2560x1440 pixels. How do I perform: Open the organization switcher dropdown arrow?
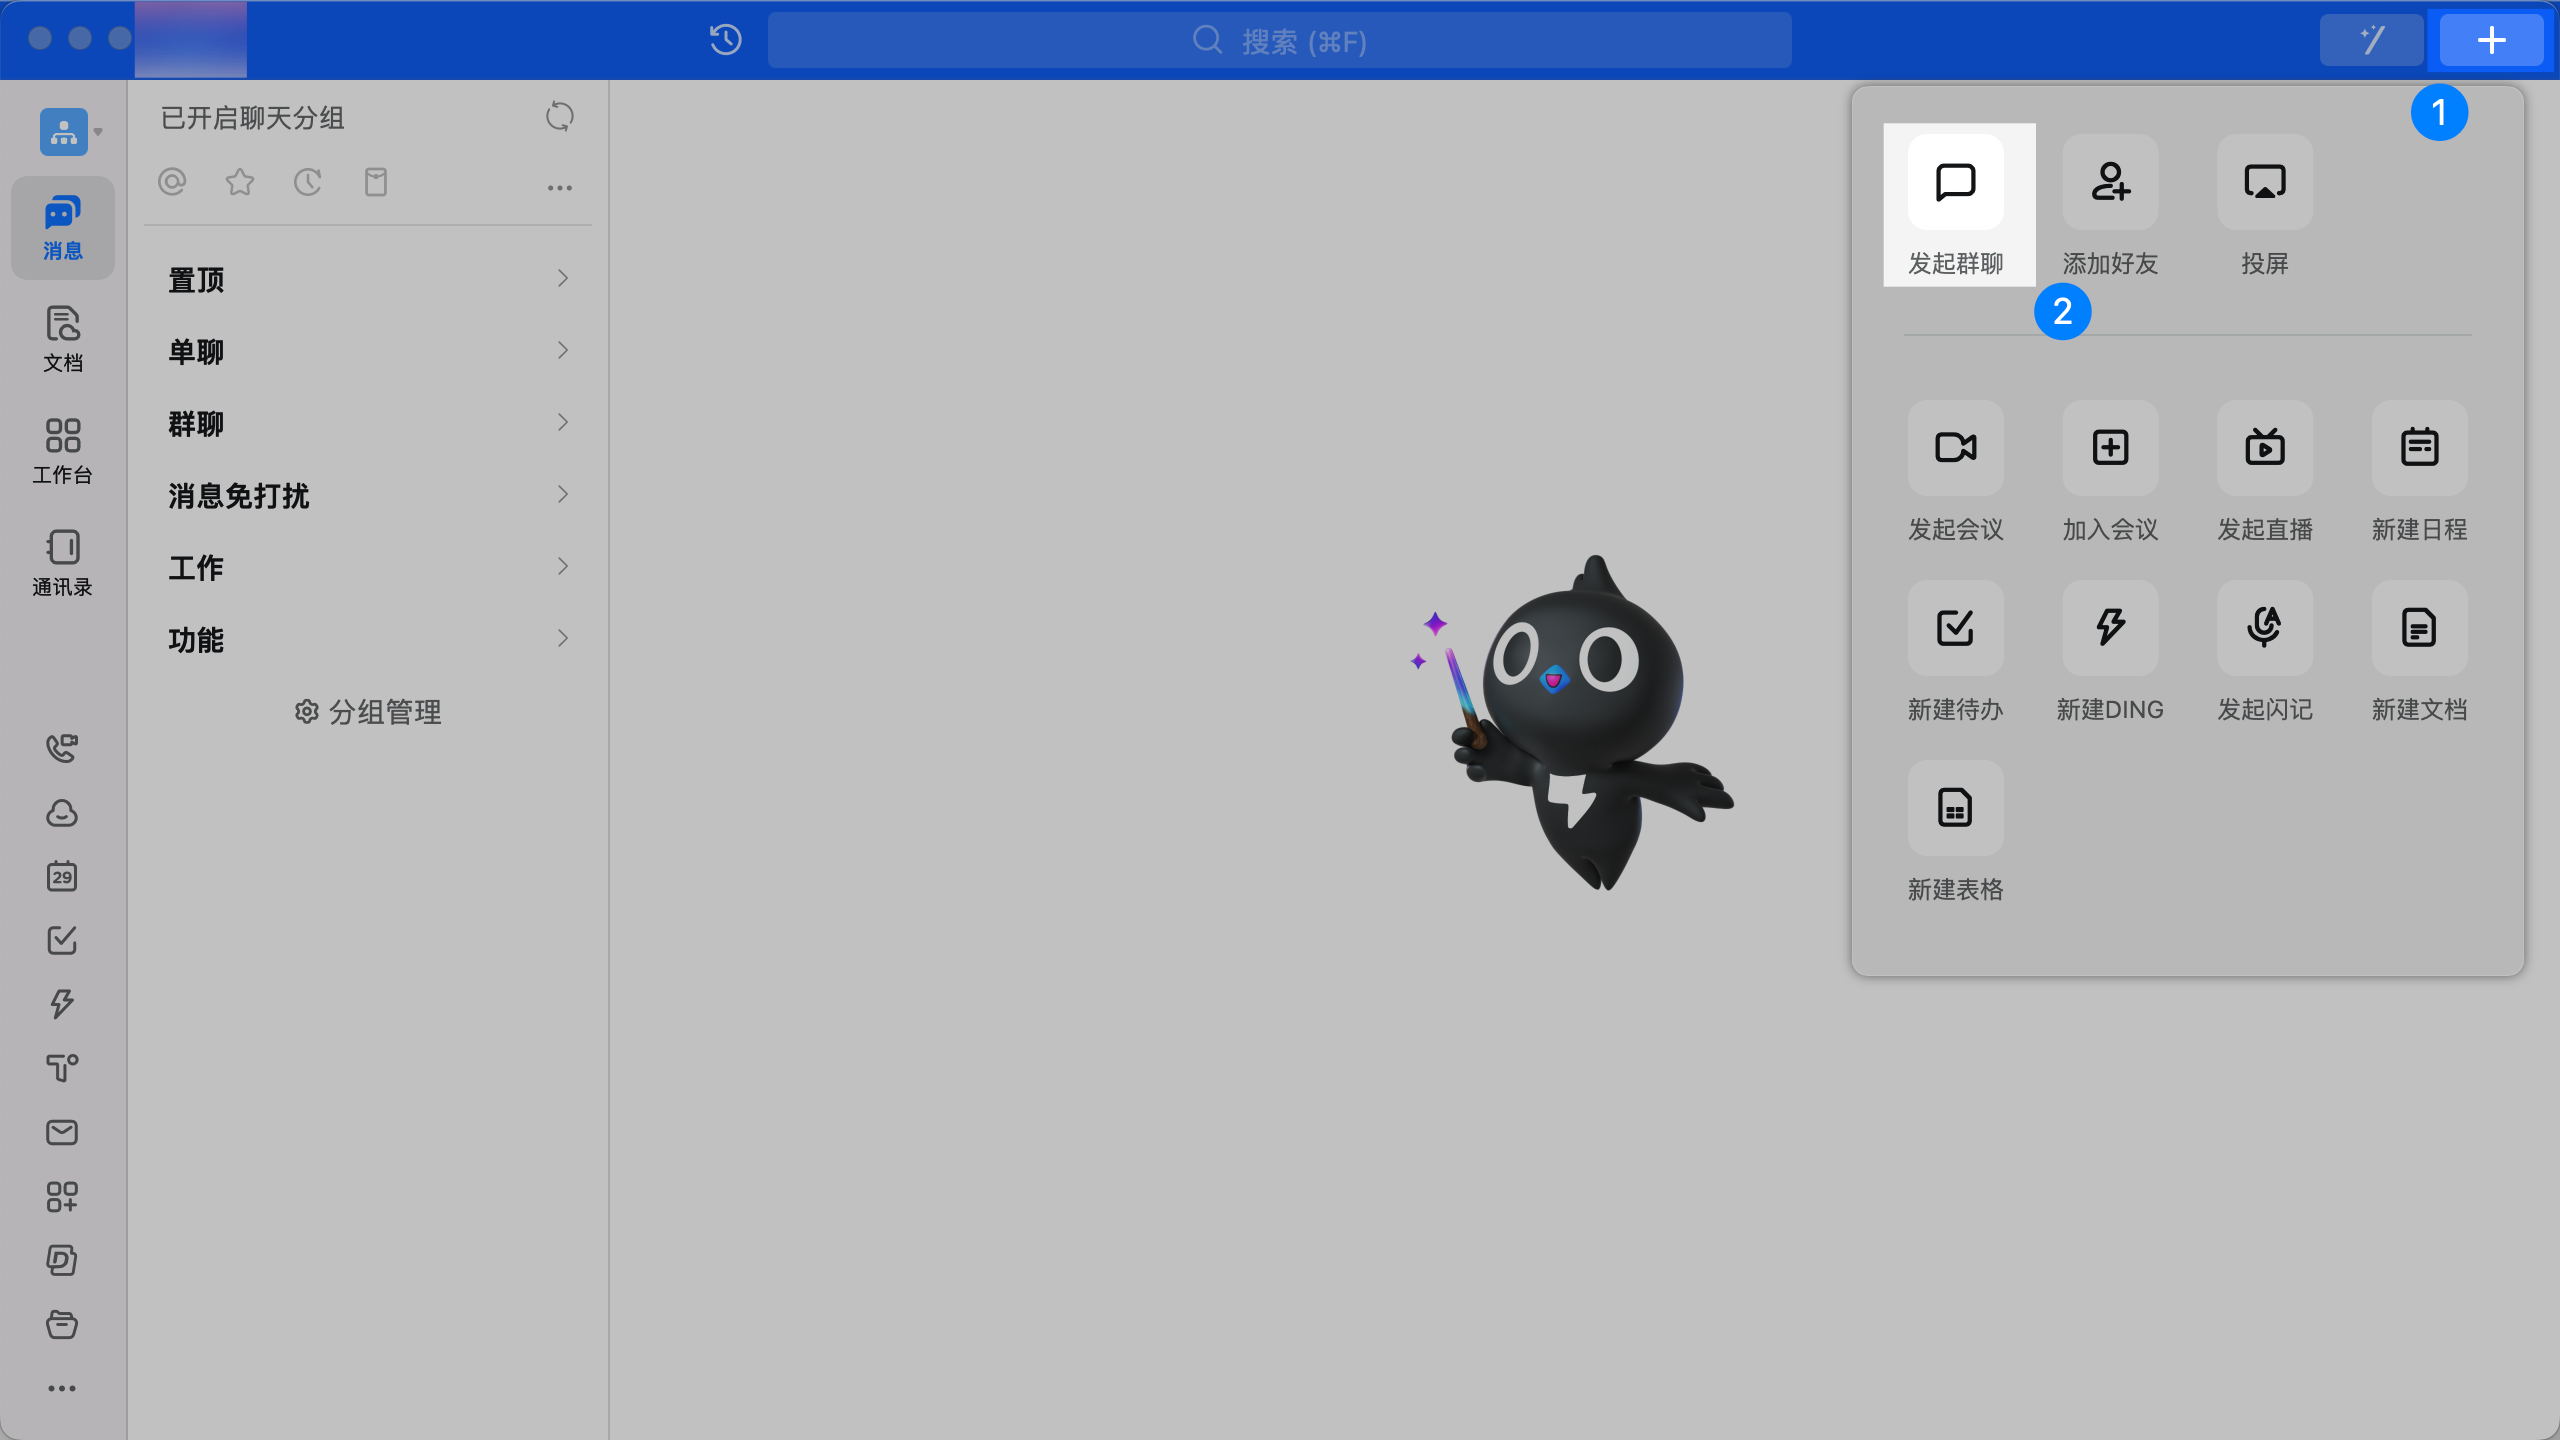[98, 132]
